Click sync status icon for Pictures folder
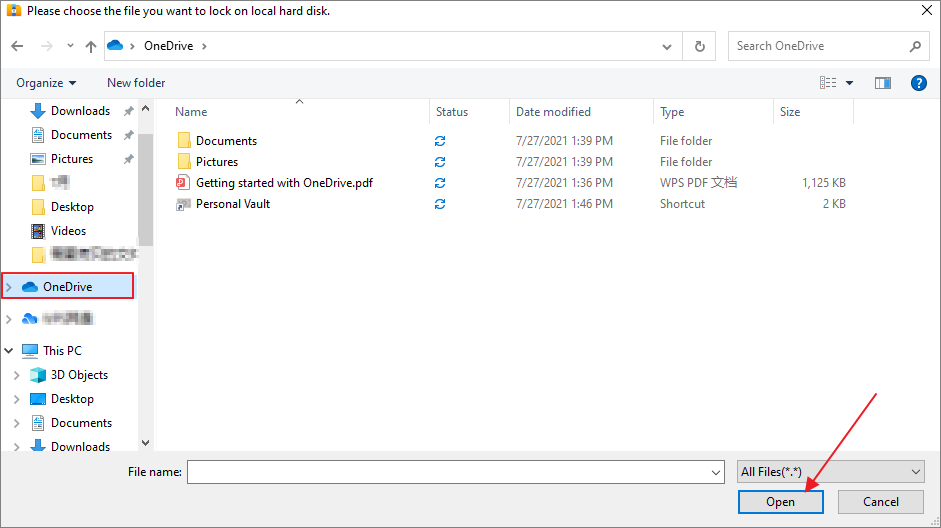The height and width of the screenshot is (528, 941). 440,162
